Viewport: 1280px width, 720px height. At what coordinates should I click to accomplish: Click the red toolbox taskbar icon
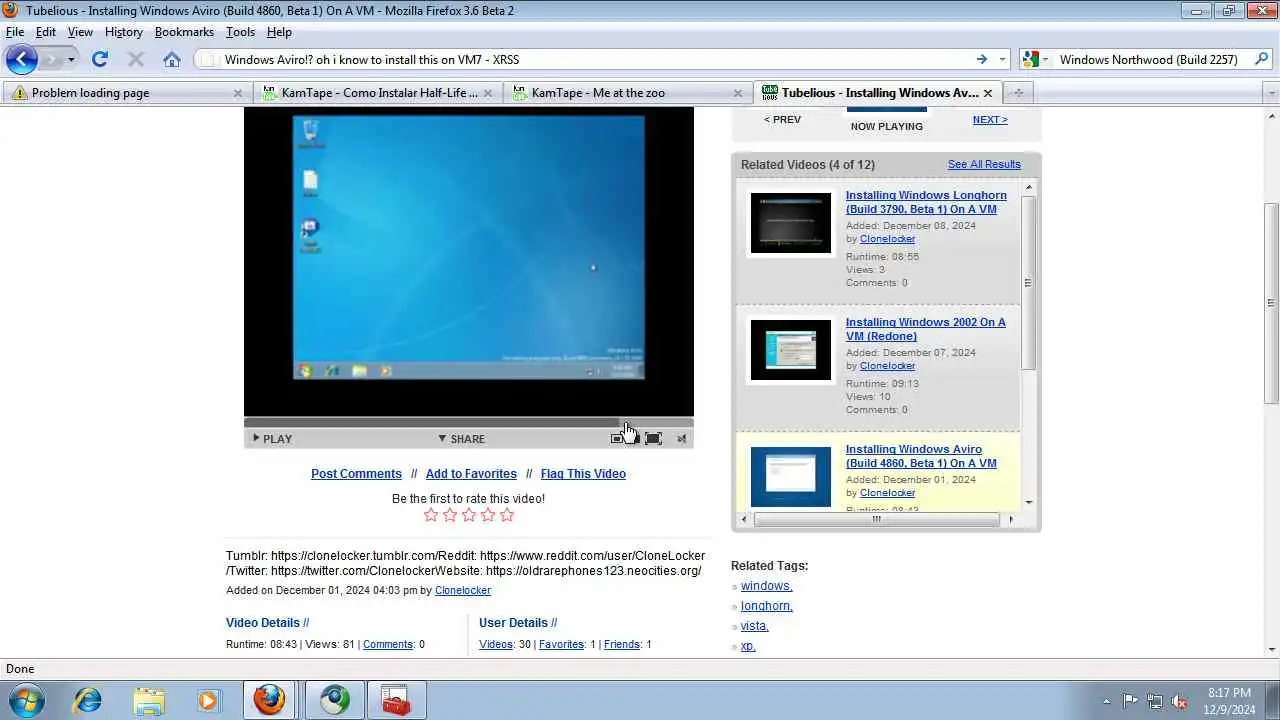[x=397, y=700]
